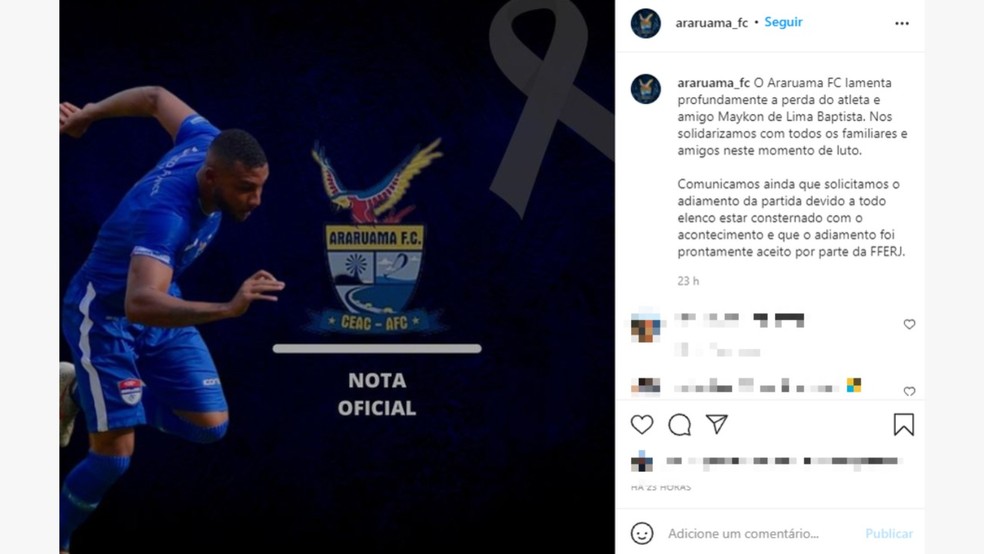This screenshot has width=984, height=554.
Task: Open the Nota Oficial post image
Action: tap(337, 277)
